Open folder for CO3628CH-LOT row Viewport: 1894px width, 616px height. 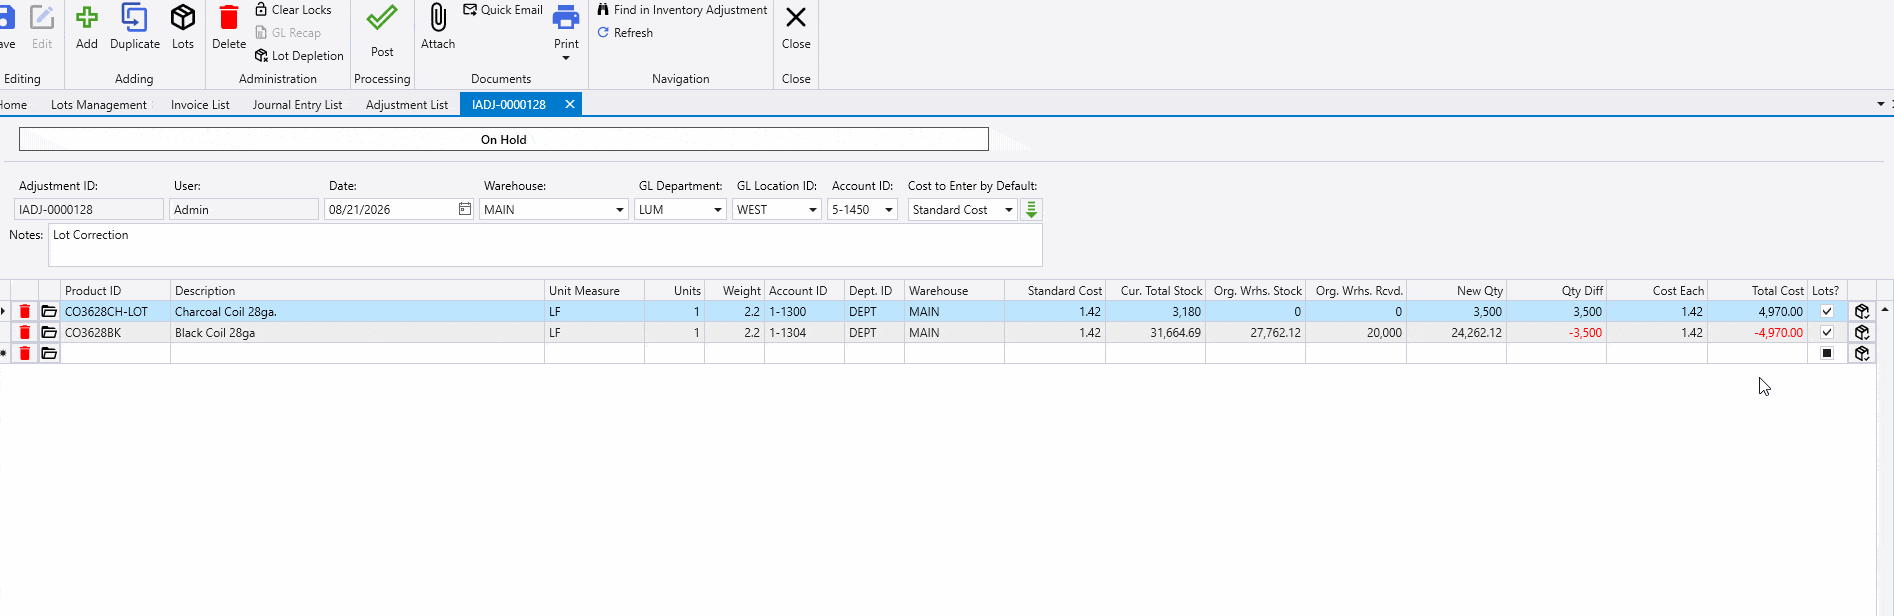point(49,312)
